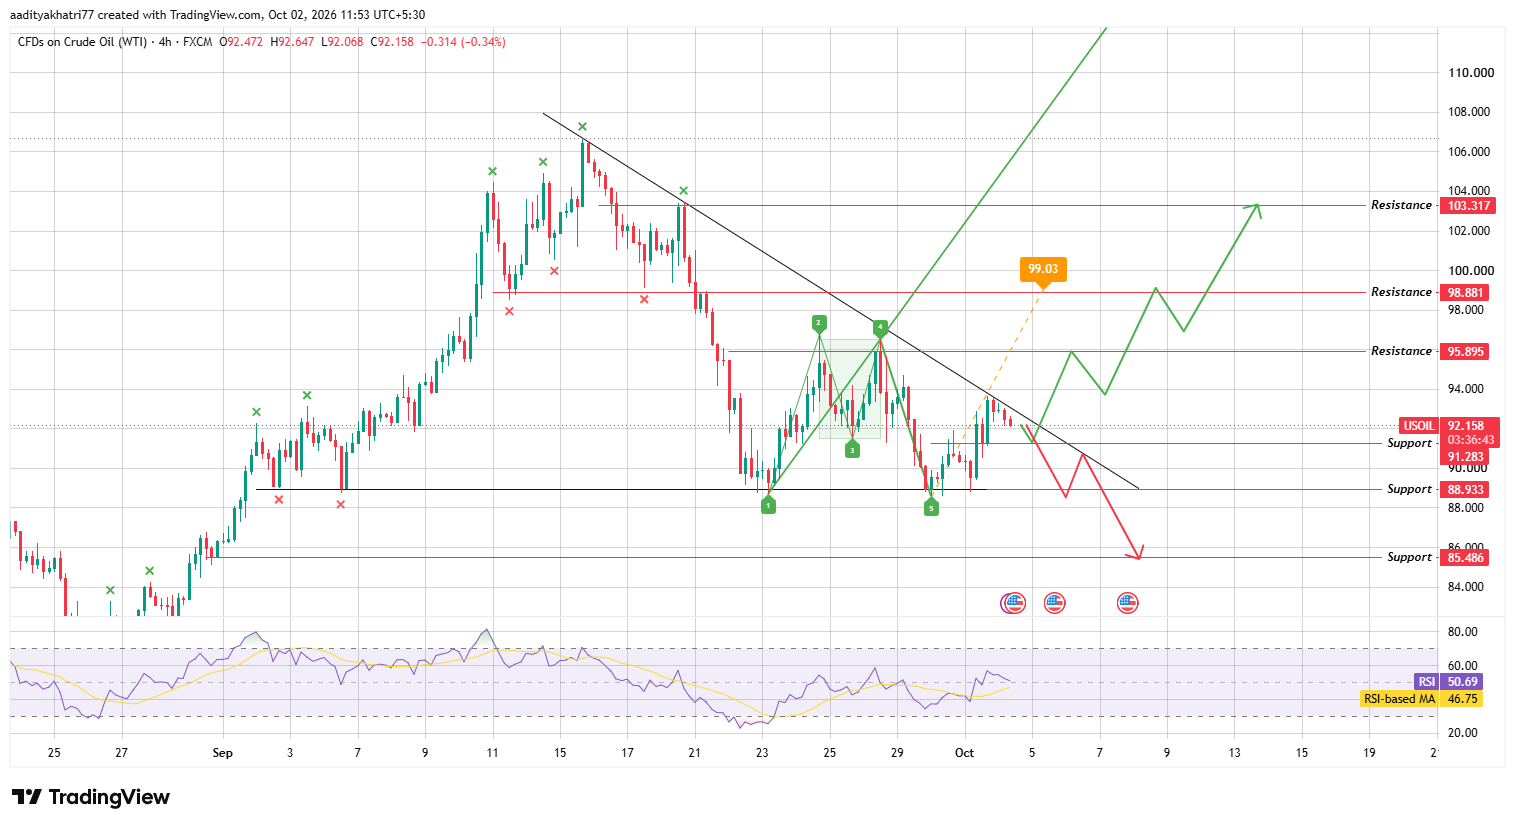The image size is (1515, 827).
Task: Select the 80.00 RSI scale label
Action: tap(1462, 632)
